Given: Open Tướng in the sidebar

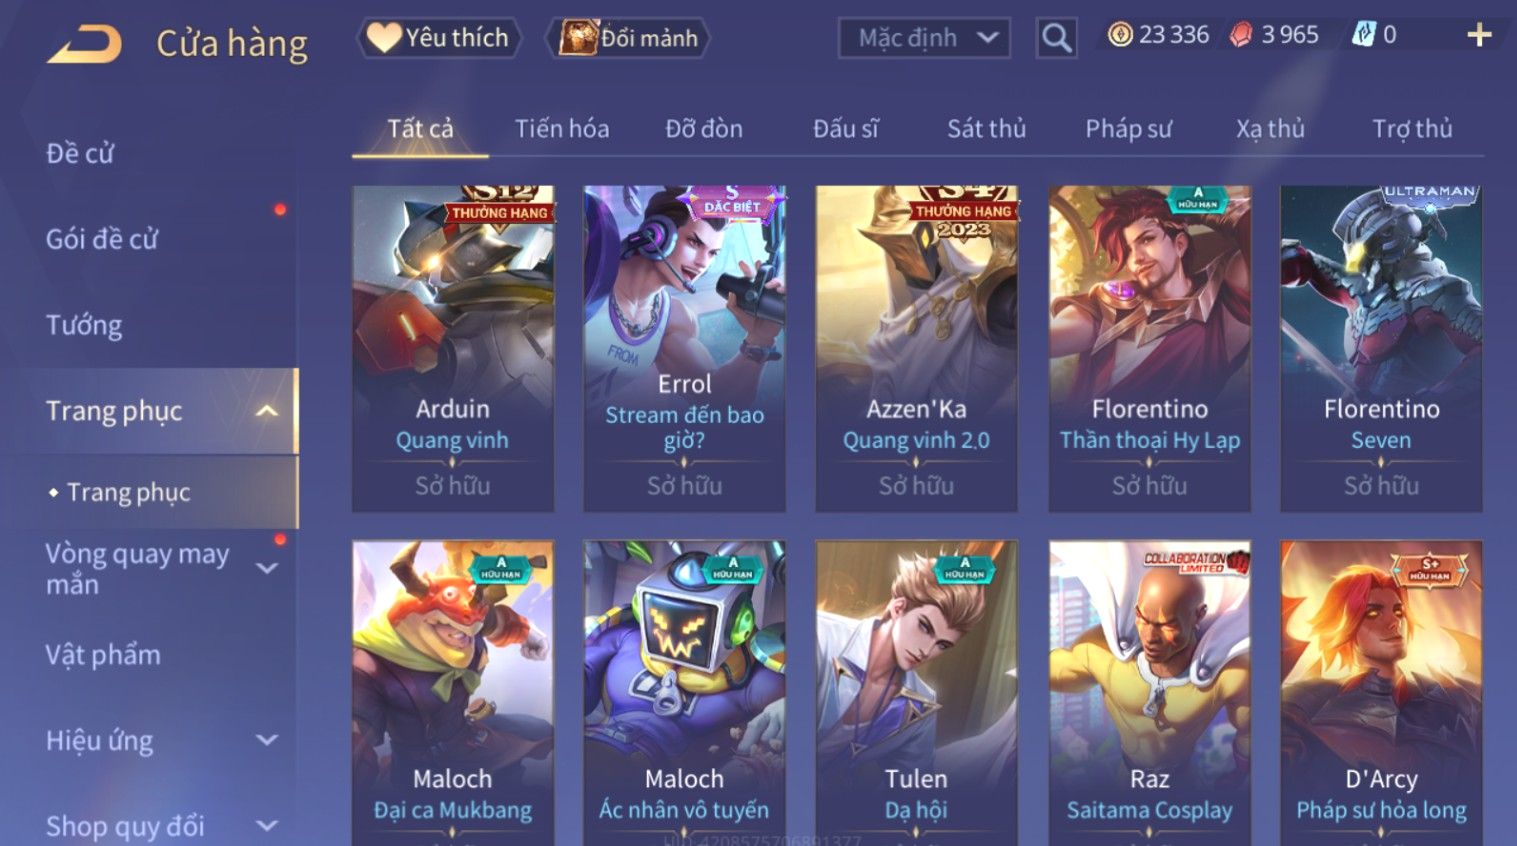Looking at the screenshot, I should [84, 325].
